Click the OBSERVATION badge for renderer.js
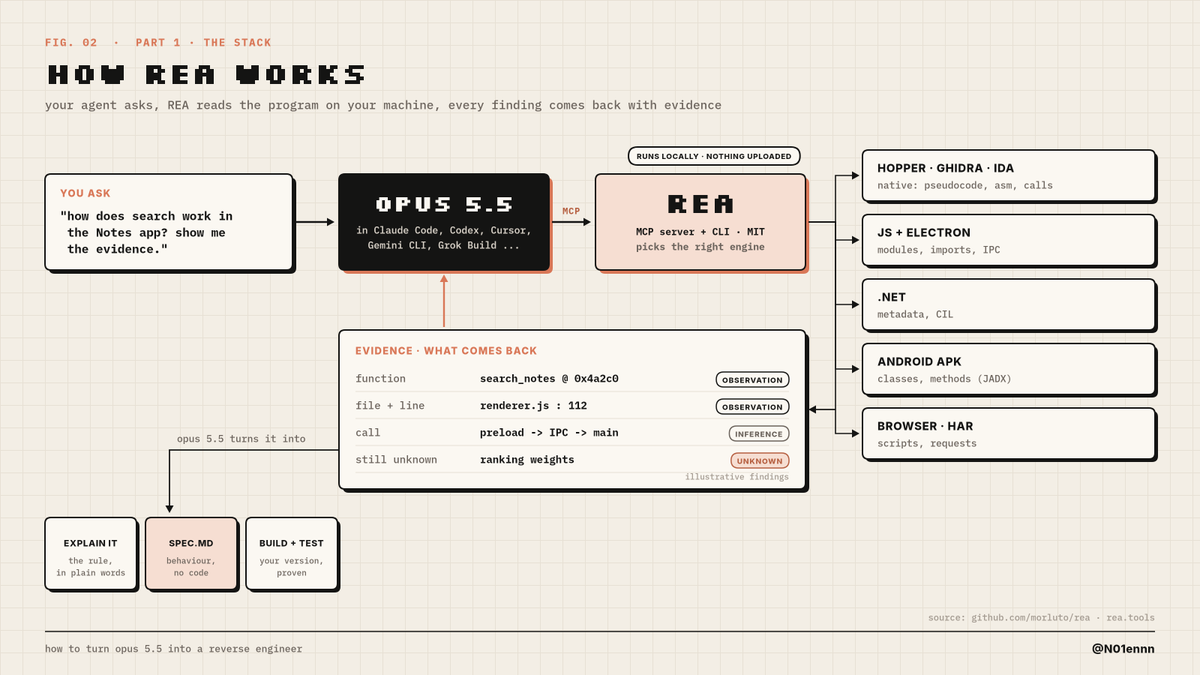Image resolution: width=1200 pixels, height=675 pixels. [x=752, y=406]
